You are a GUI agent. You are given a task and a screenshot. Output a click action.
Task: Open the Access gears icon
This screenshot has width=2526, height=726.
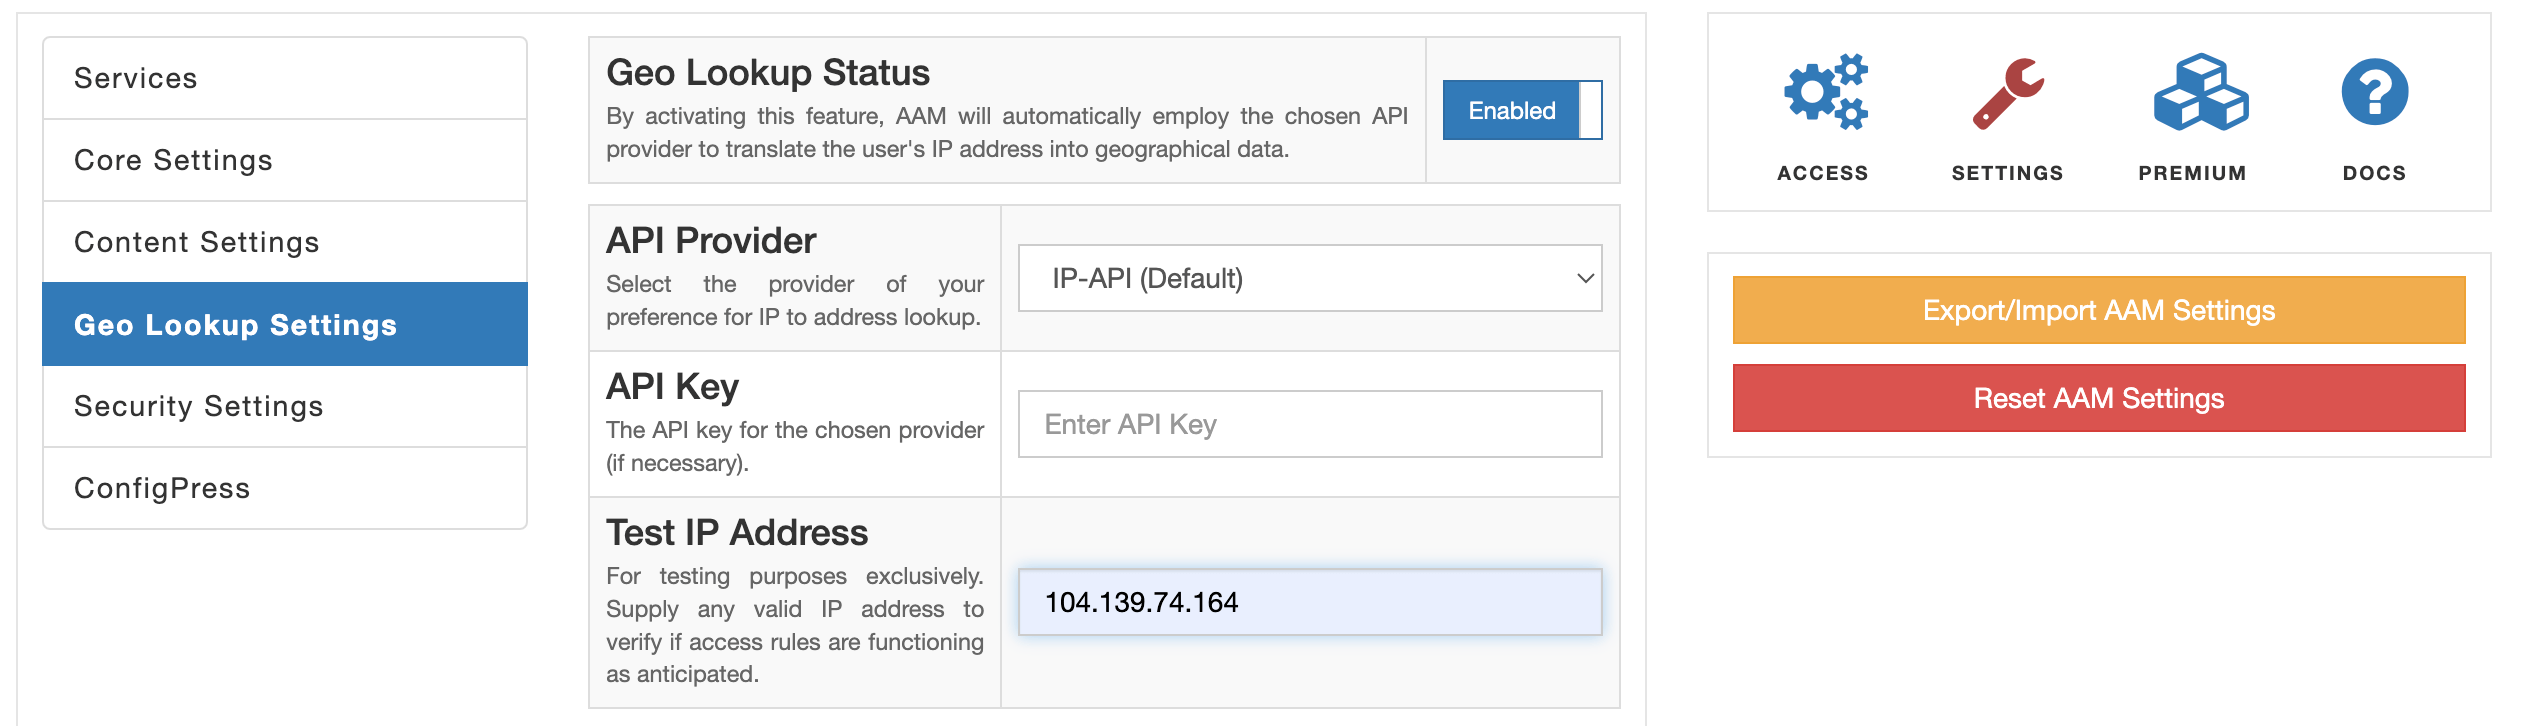tap(1825, 92)
